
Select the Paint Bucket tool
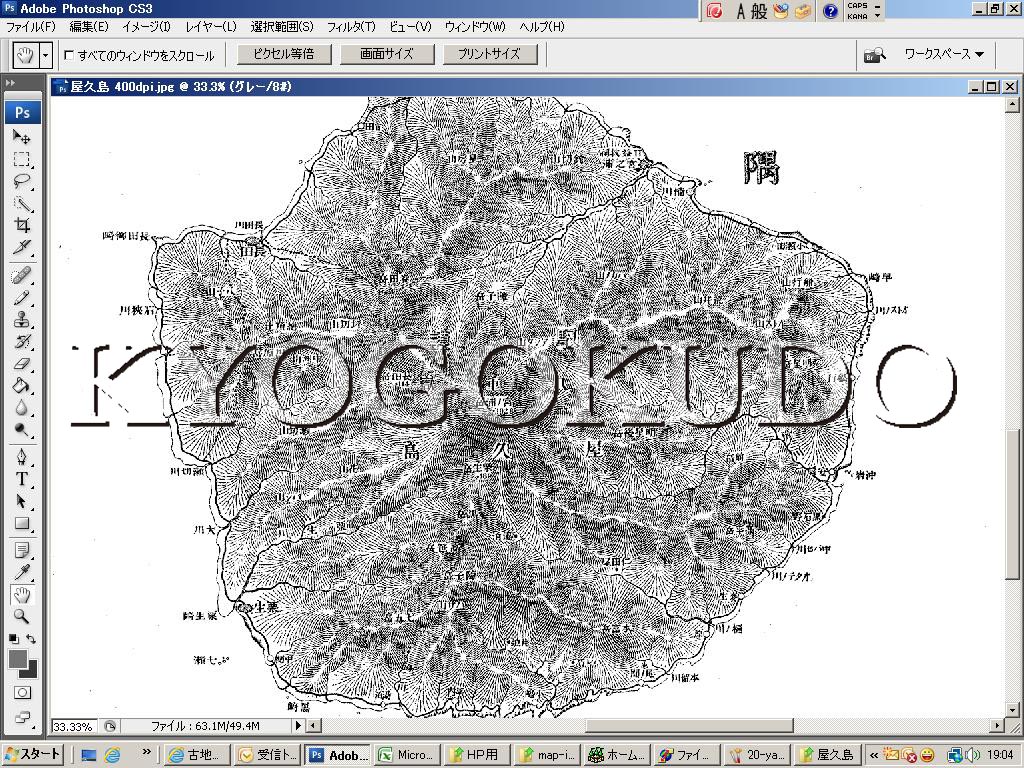(x=22, y=386)
